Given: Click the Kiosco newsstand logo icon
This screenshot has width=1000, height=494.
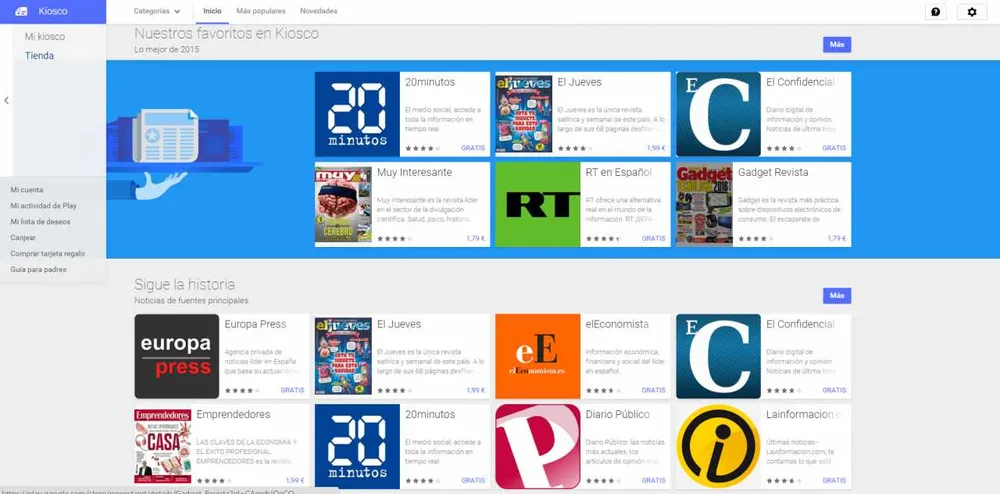Looking at the screenshot, I should coord(21,12).
